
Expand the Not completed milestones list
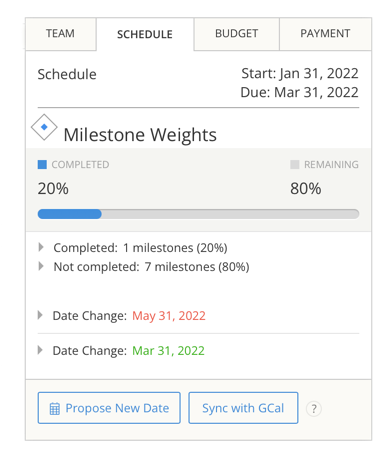(x=41, y=266)
